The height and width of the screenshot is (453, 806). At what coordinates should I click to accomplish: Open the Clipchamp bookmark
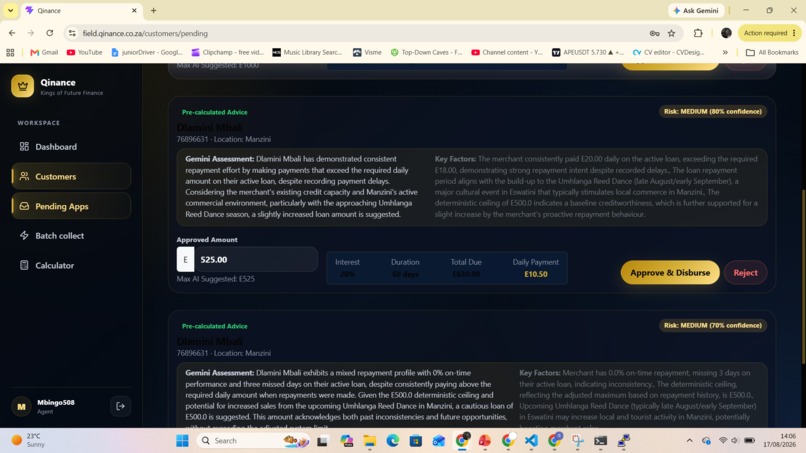tap(227, 52)
